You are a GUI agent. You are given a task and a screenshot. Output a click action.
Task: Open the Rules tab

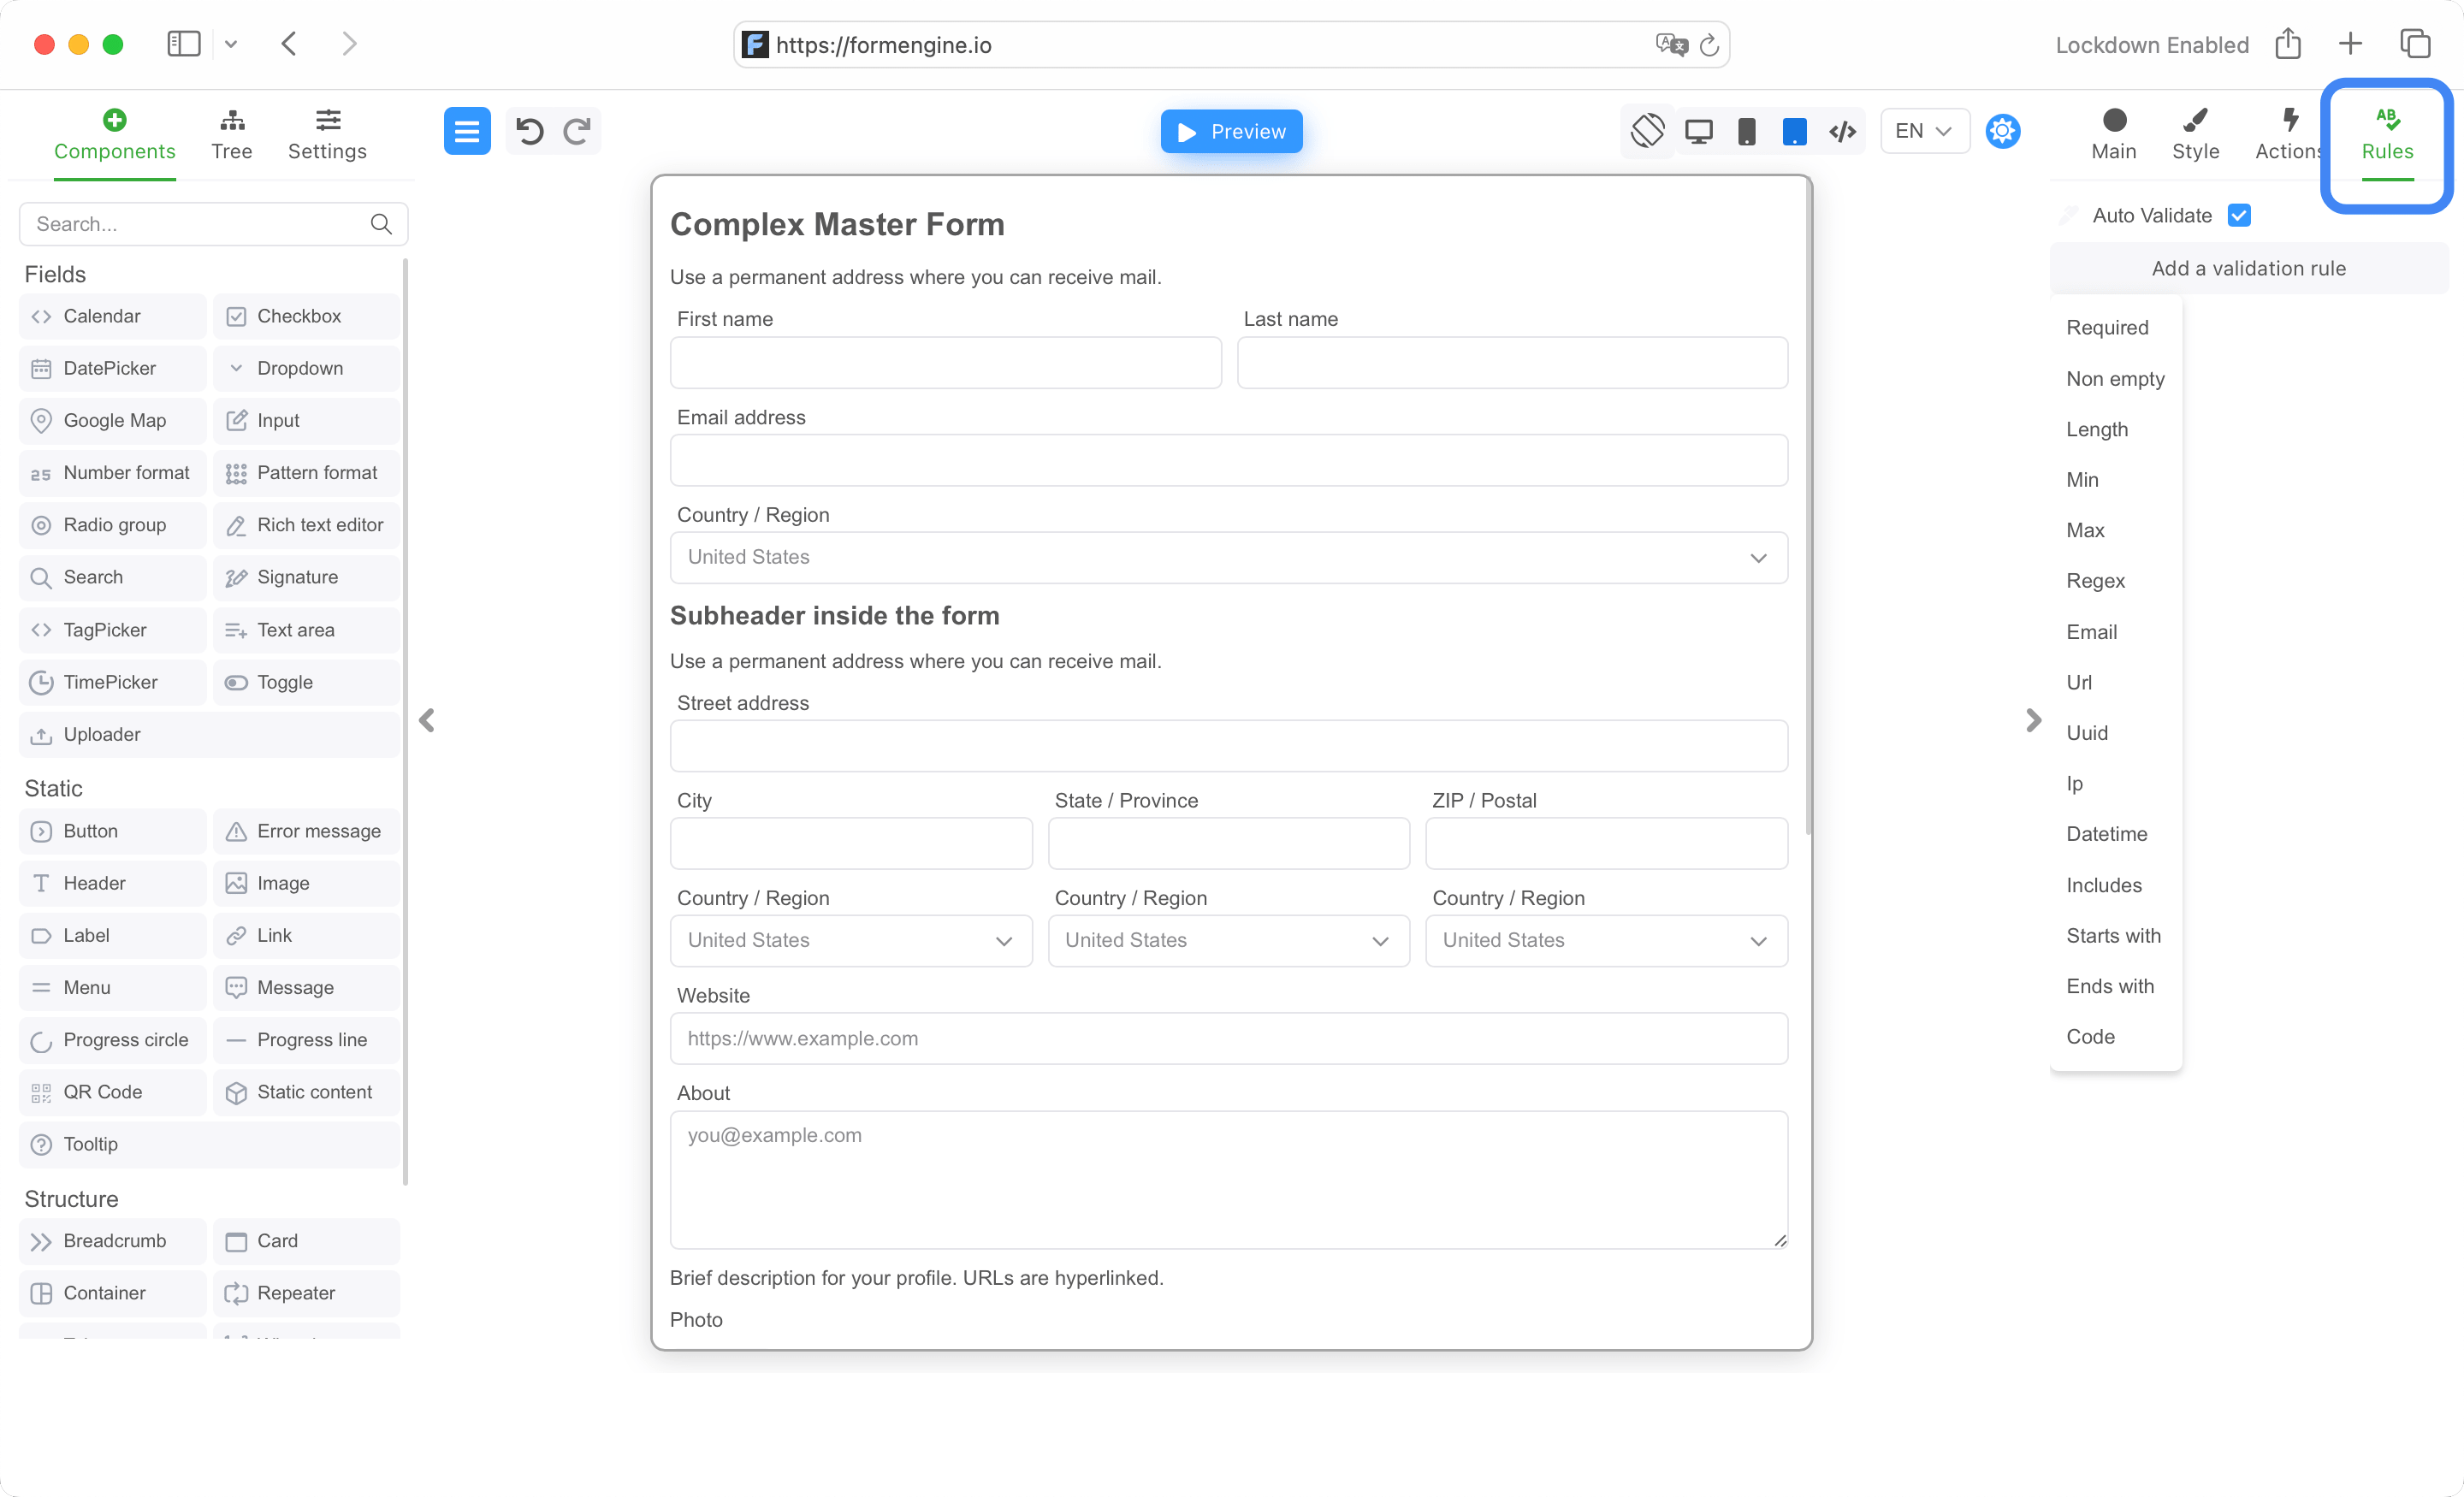pyautogui.click(x=2387, y=135)
